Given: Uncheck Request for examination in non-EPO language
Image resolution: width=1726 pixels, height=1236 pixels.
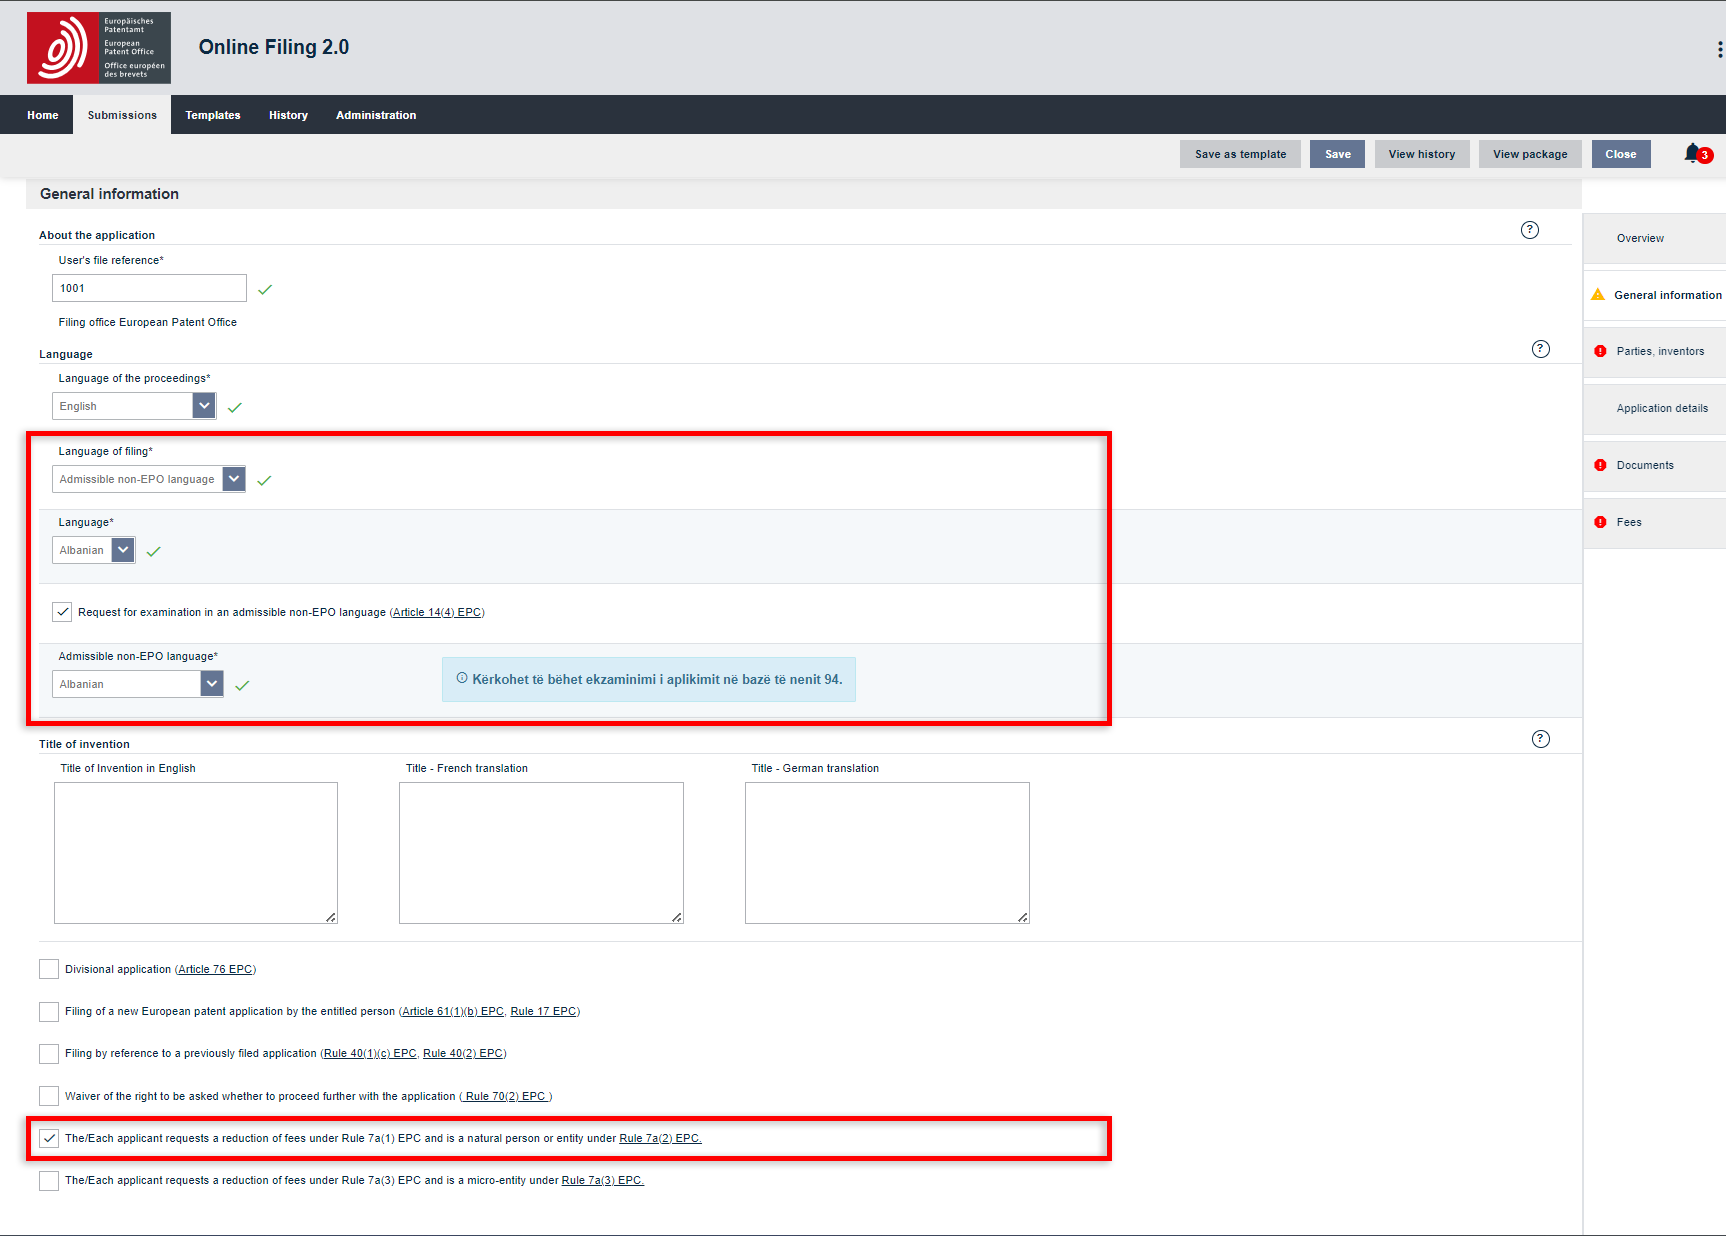Looking at the screenshot, I should click(62, 612).
